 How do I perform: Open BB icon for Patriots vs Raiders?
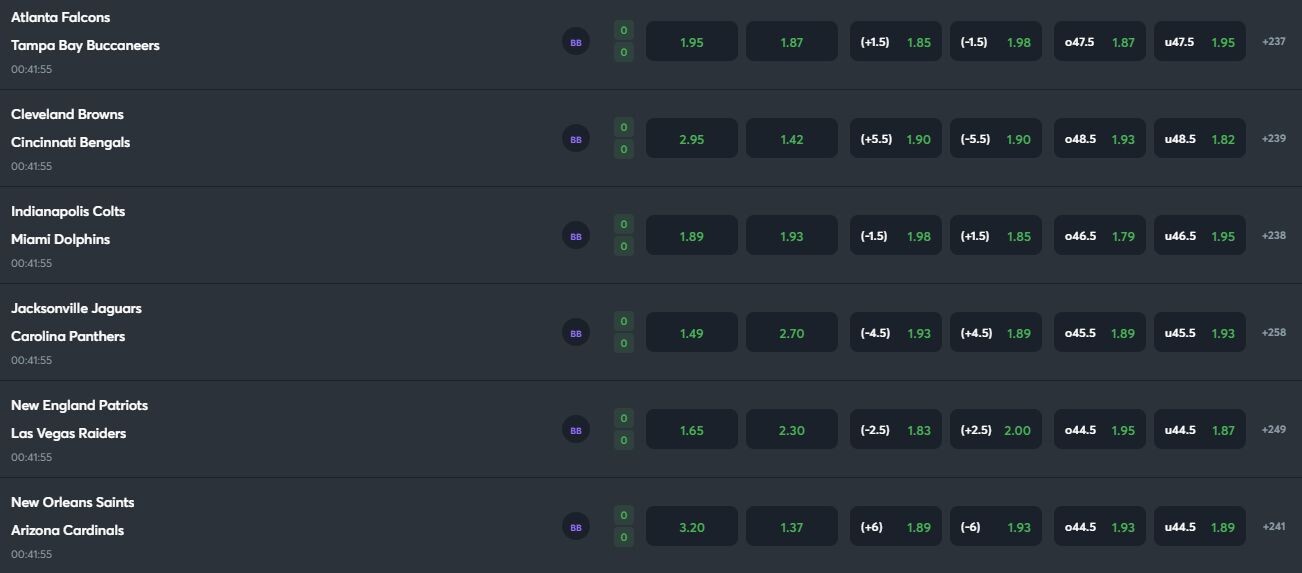[x=575, y=430]
